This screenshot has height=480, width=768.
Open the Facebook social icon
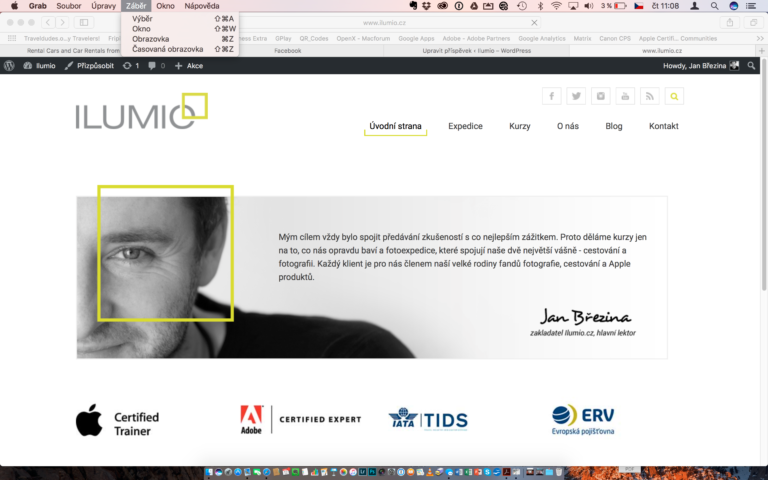[552, 96]
